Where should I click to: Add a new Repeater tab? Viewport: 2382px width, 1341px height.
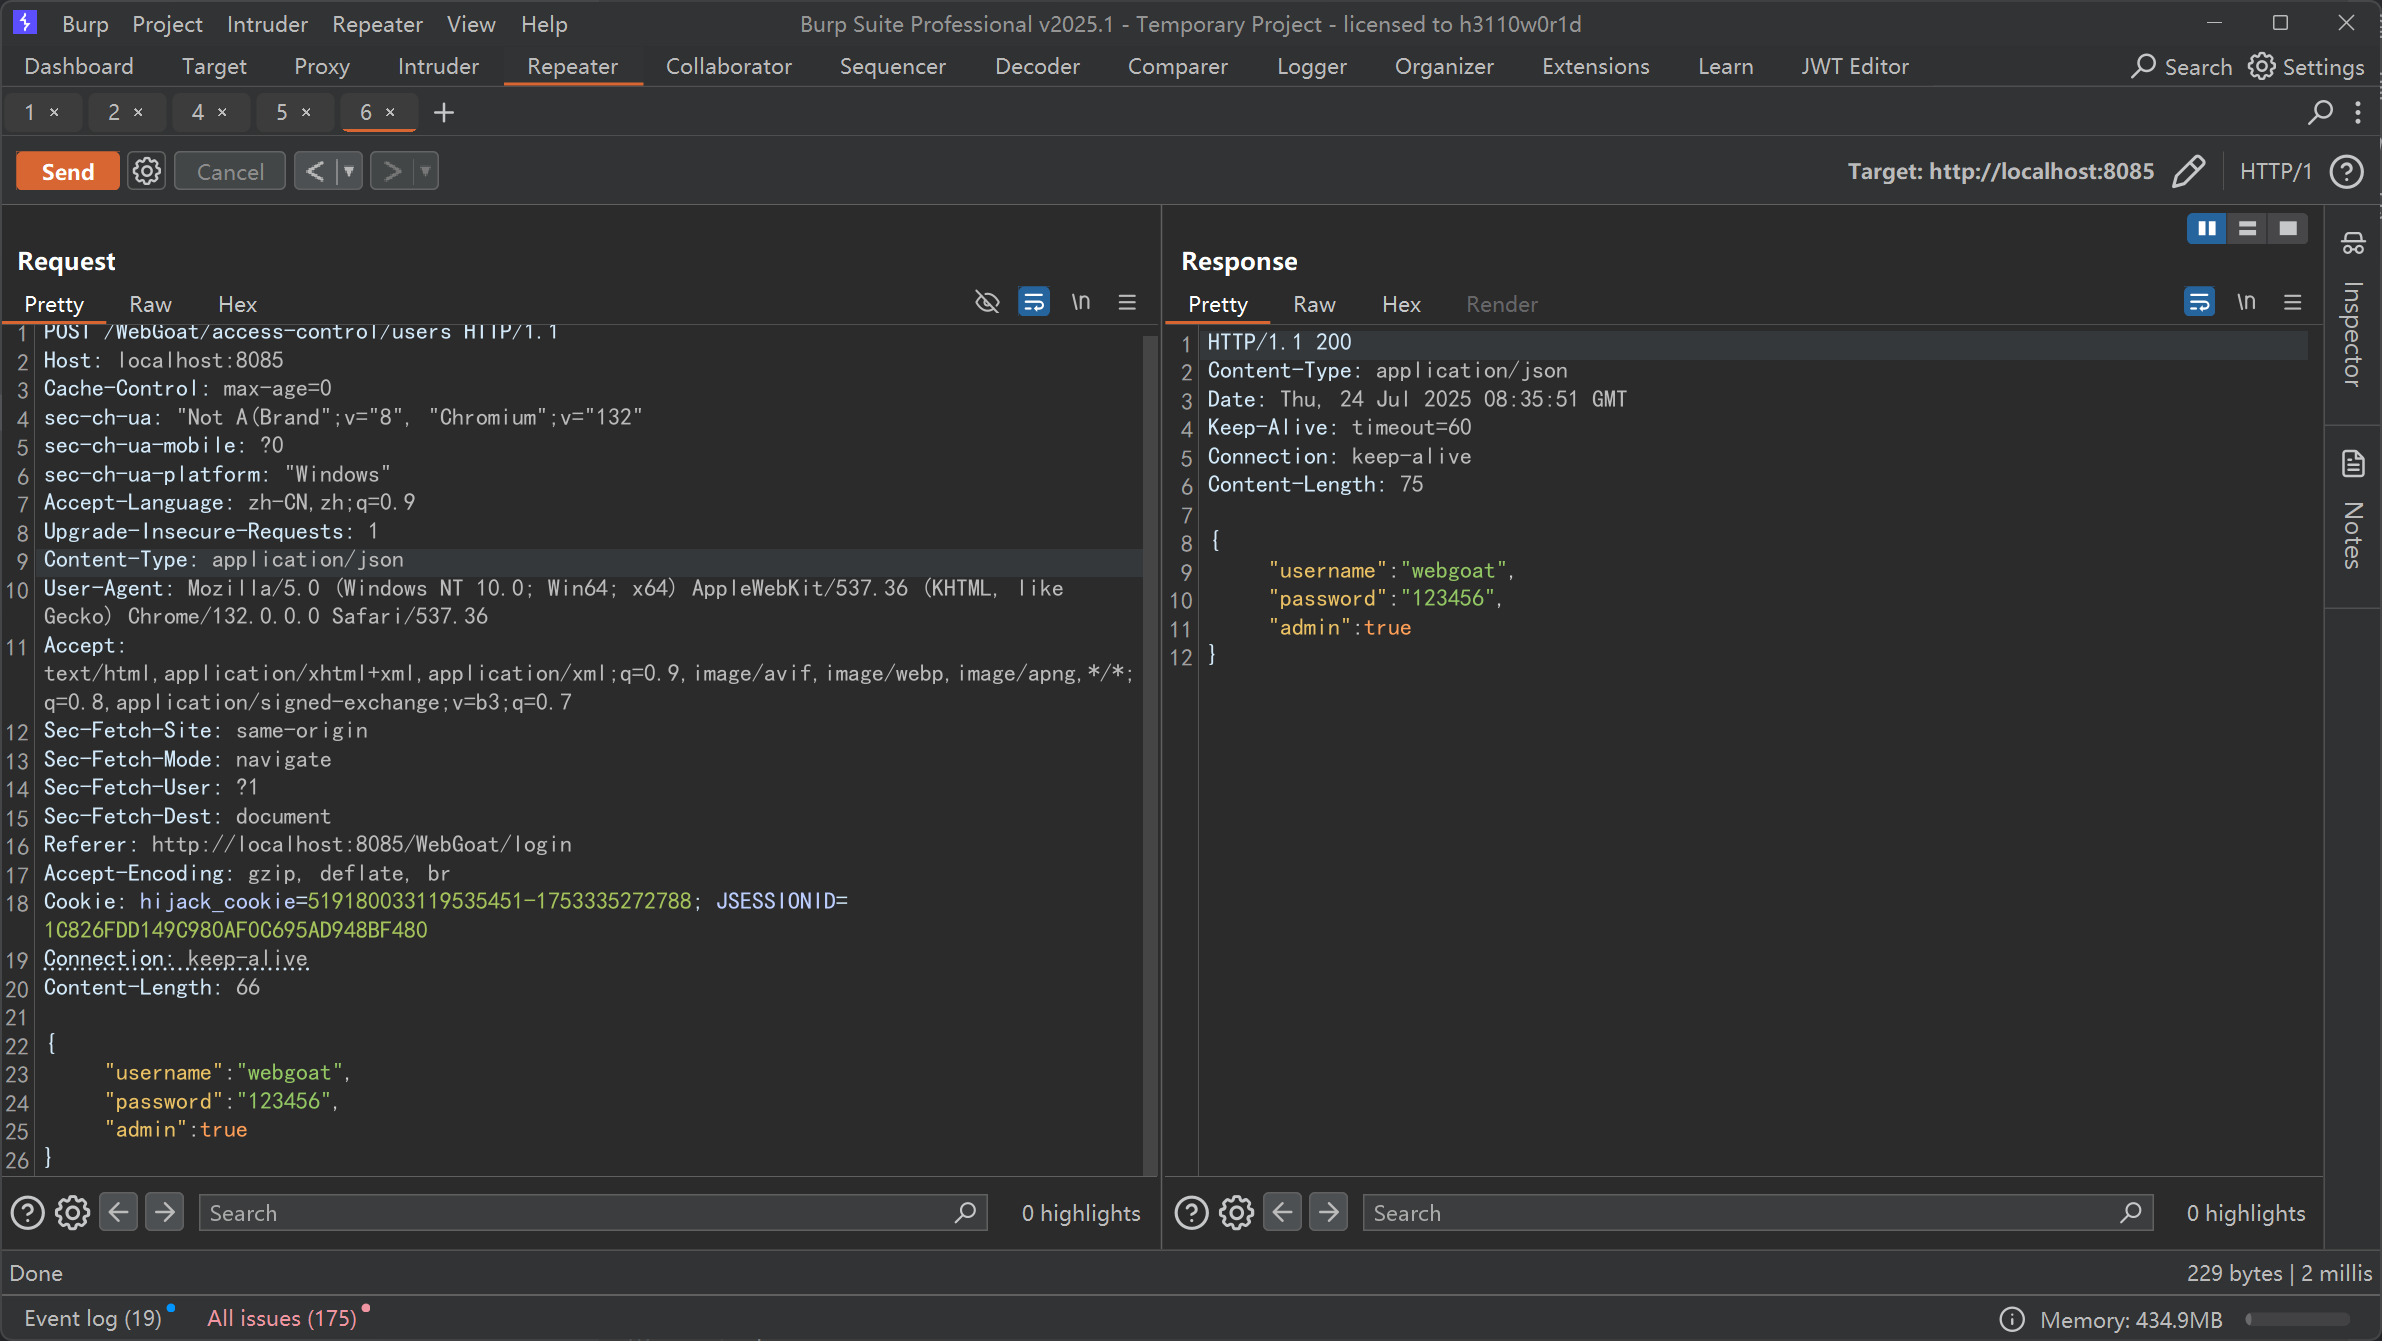click(444, 112)
